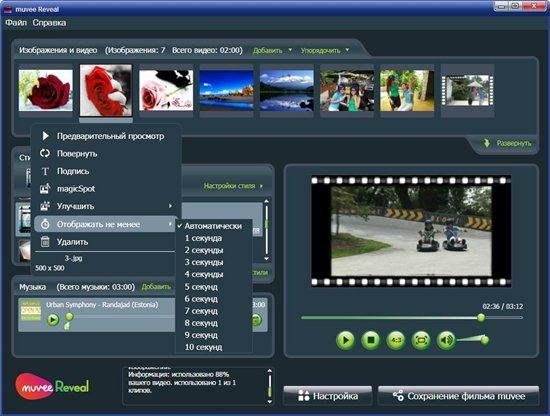This screenshot has width=550, height=416.
Task: Choose 10 секунд display duration
Action: tap(203, 347)
